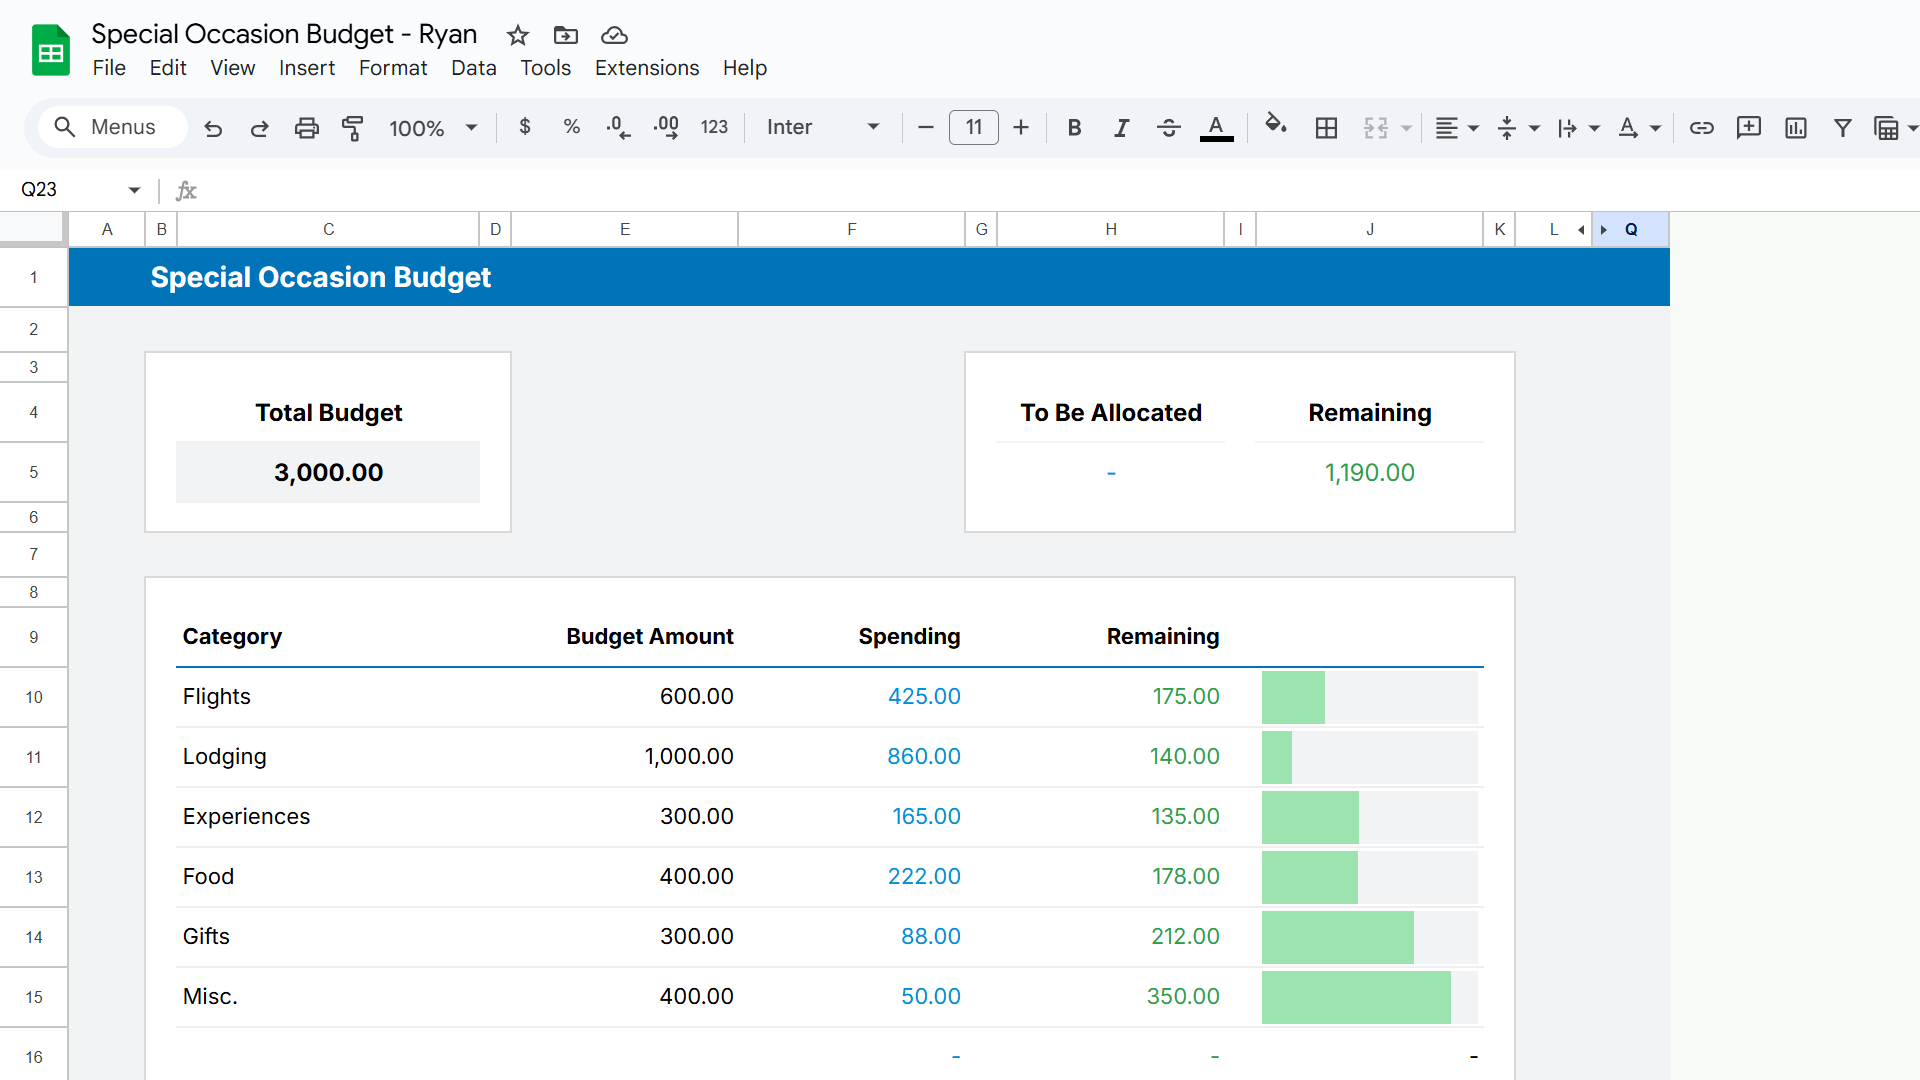
Task: Click the paint format roller icon
Action: [352, 128]
